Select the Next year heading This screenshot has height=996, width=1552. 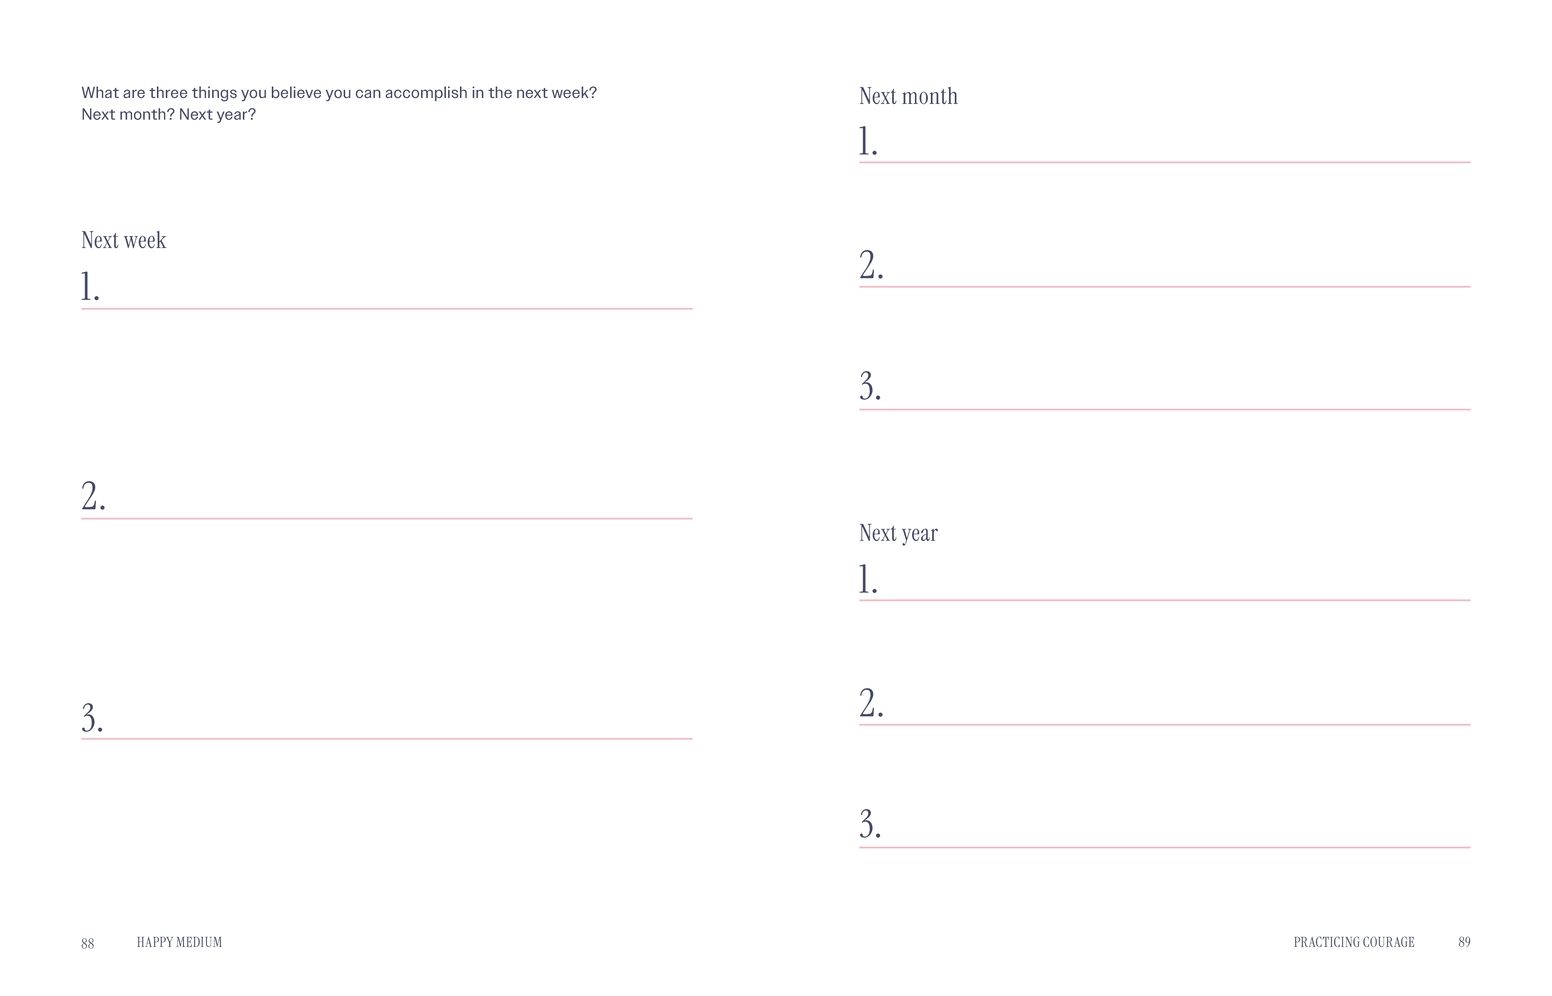(x=898, y=533)
